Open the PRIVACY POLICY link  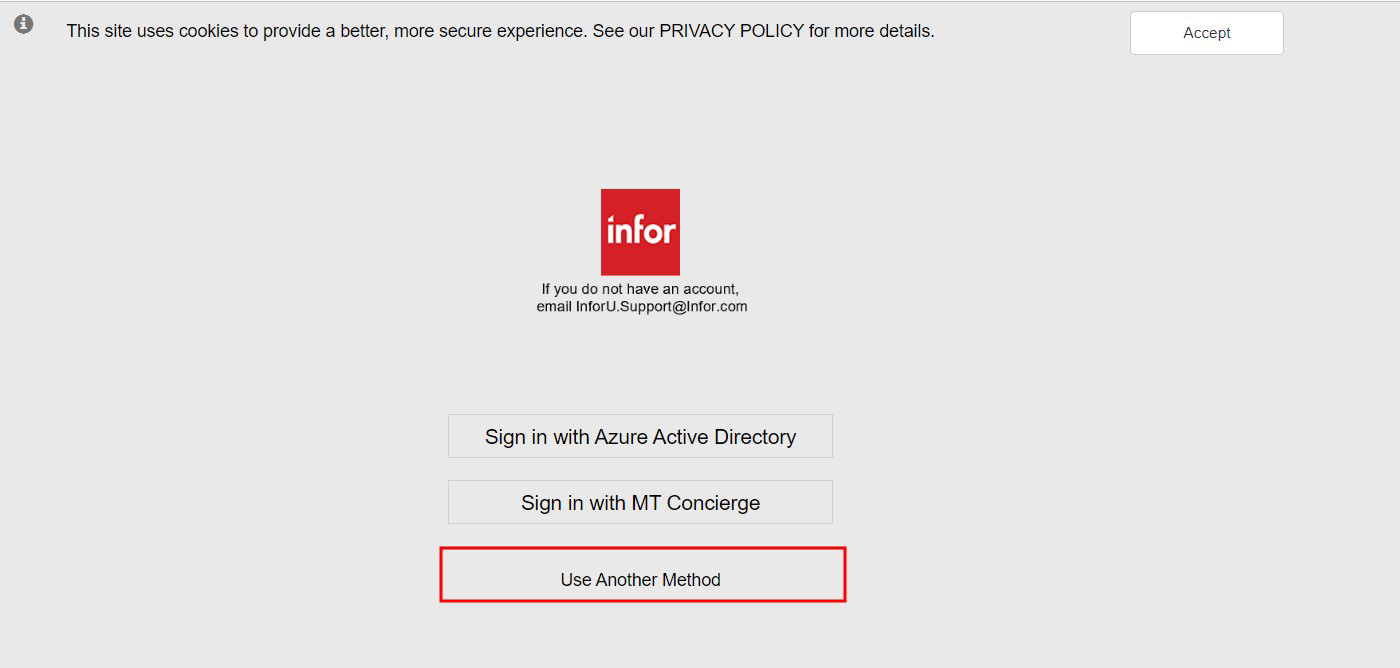tap(731, 31)
